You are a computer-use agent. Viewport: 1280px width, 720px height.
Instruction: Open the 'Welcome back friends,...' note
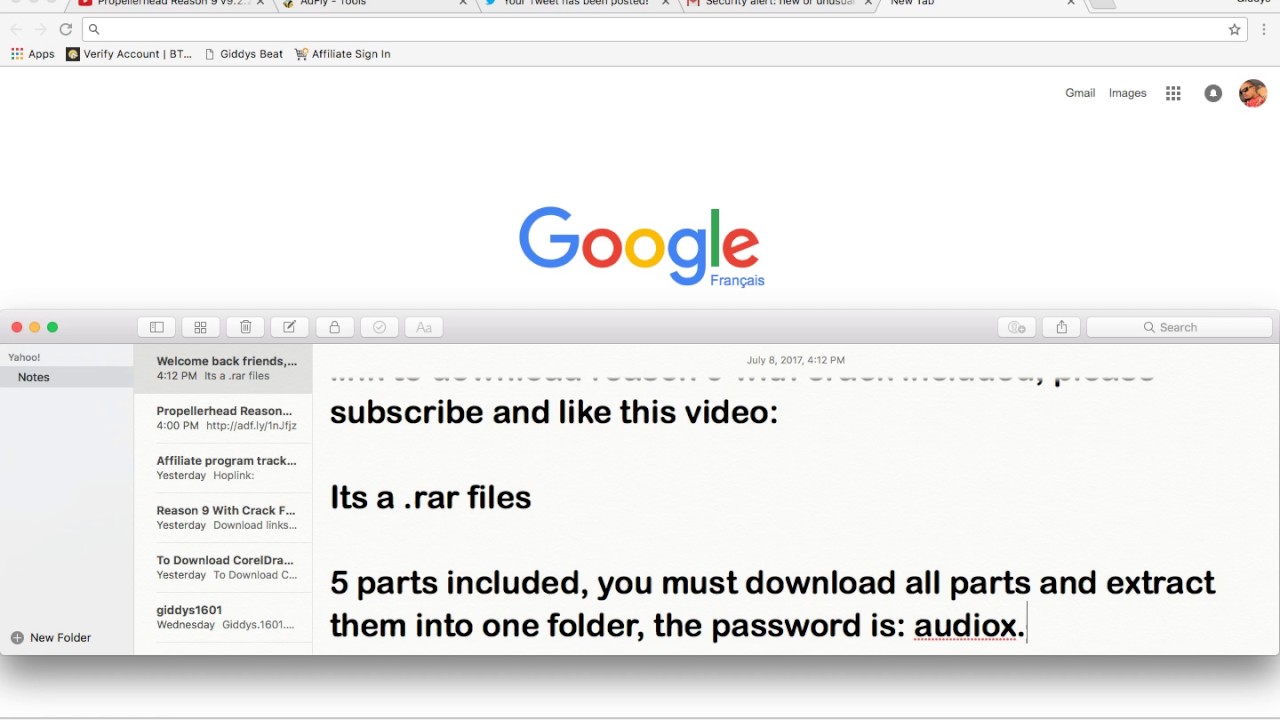pos(223,368)
